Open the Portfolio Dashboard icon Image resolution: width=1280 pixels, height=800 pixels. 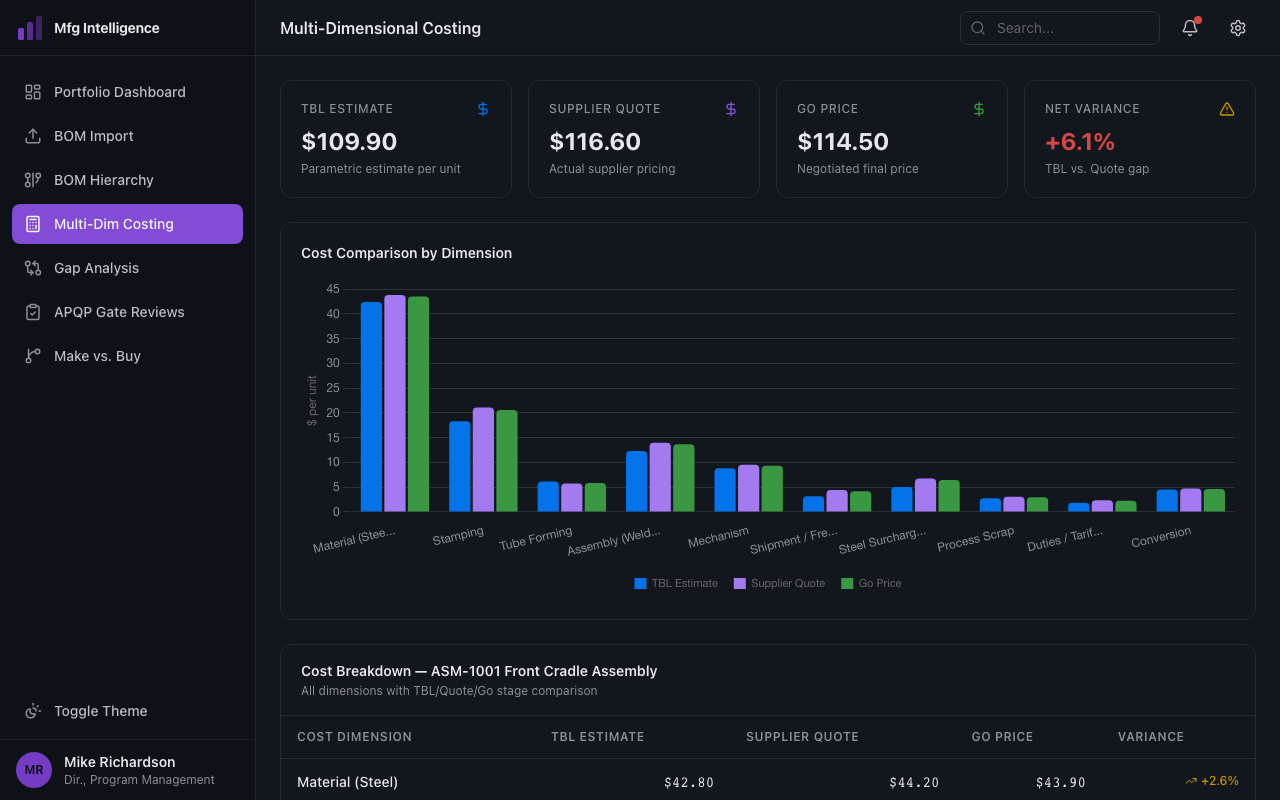coord(32,91)
